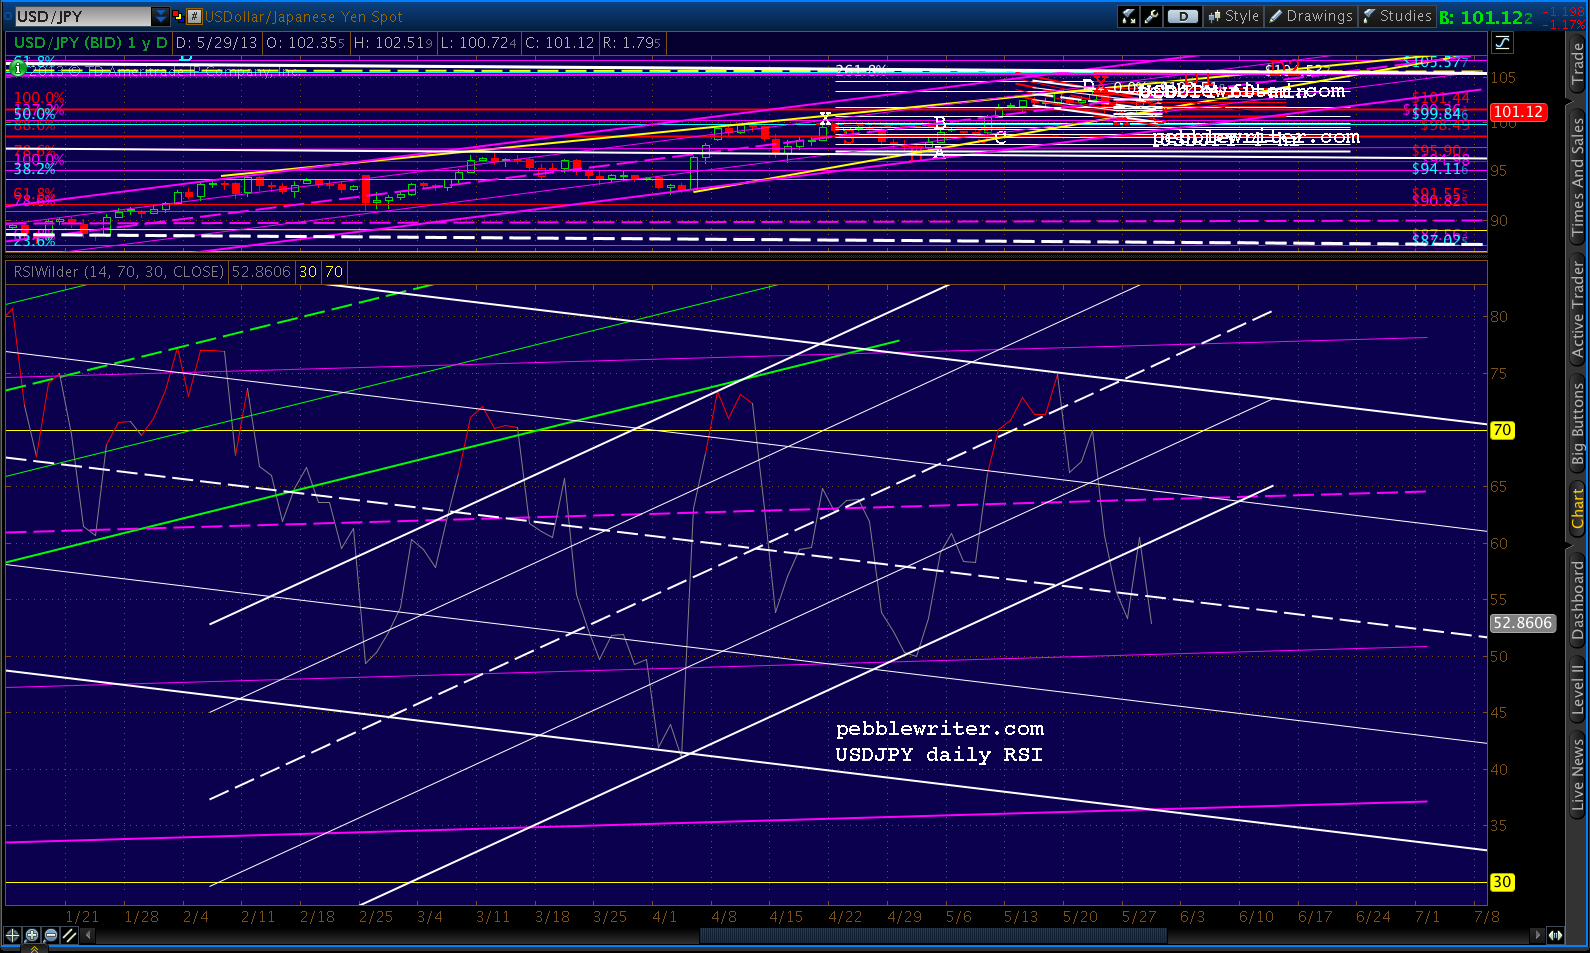Screen dimensions: 1590x953
Task: Click the RSI value 52.8606 in study header
Action: tap(262, 271)
